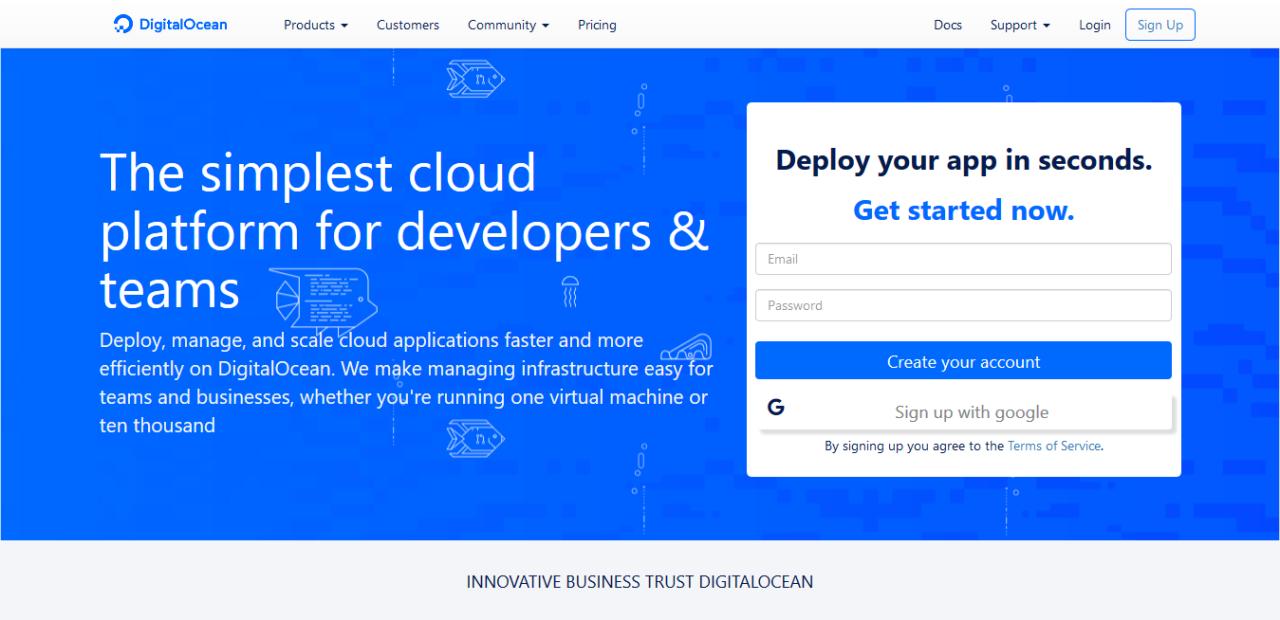Click the large code fish beside 'teams'
1280x620 pixels.
click(x=322, y=297)
